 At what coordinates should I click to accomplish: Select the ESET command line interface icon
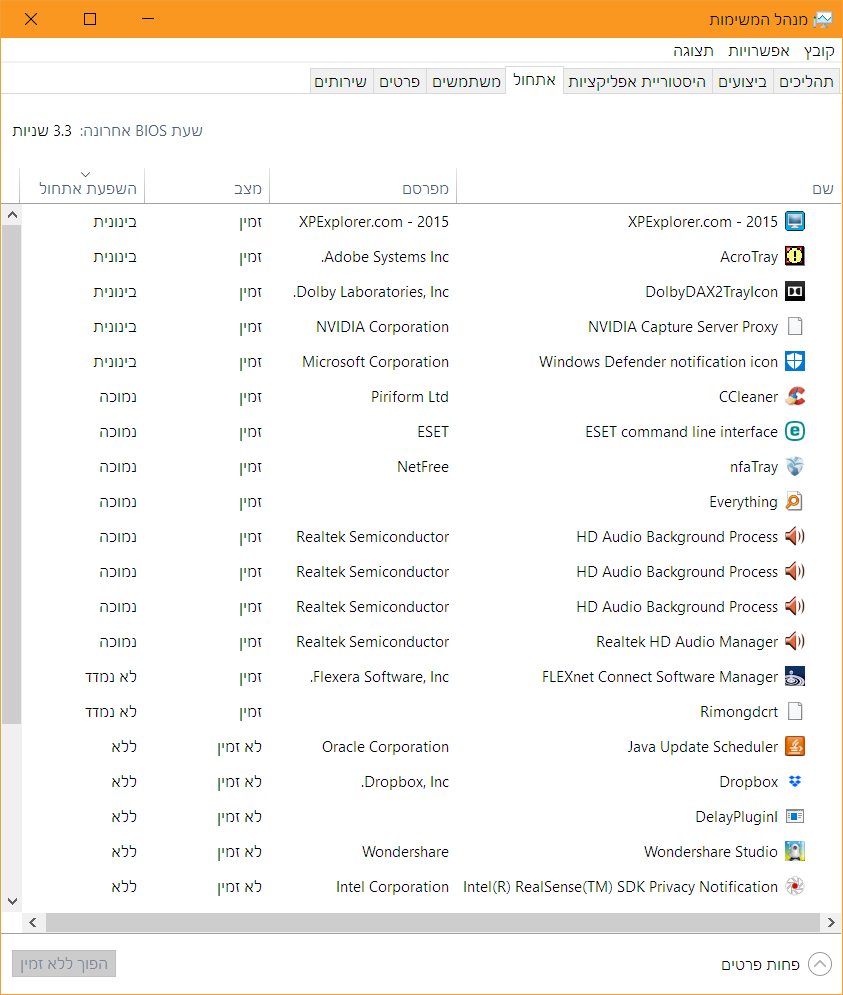coord(795,432)
